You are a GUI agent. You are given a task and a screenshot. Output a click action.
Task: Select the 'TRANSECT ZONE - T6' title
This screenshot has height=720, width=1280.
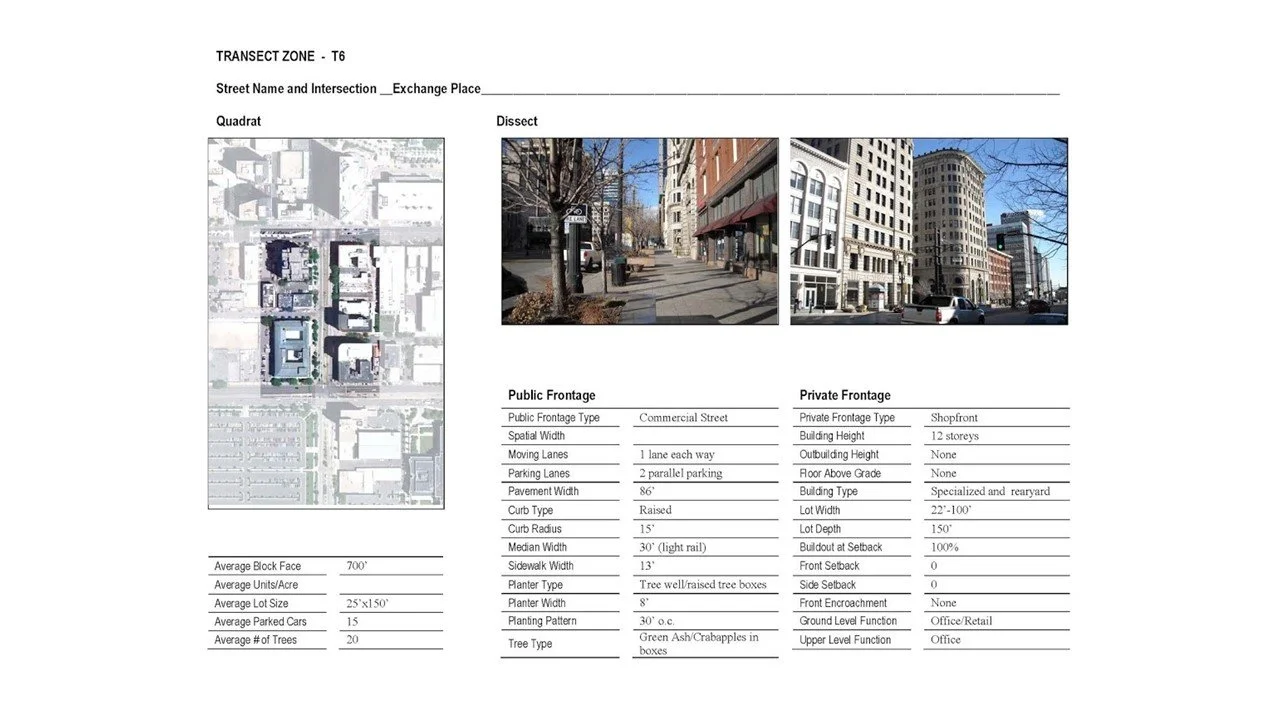click(x=281, y=57)
